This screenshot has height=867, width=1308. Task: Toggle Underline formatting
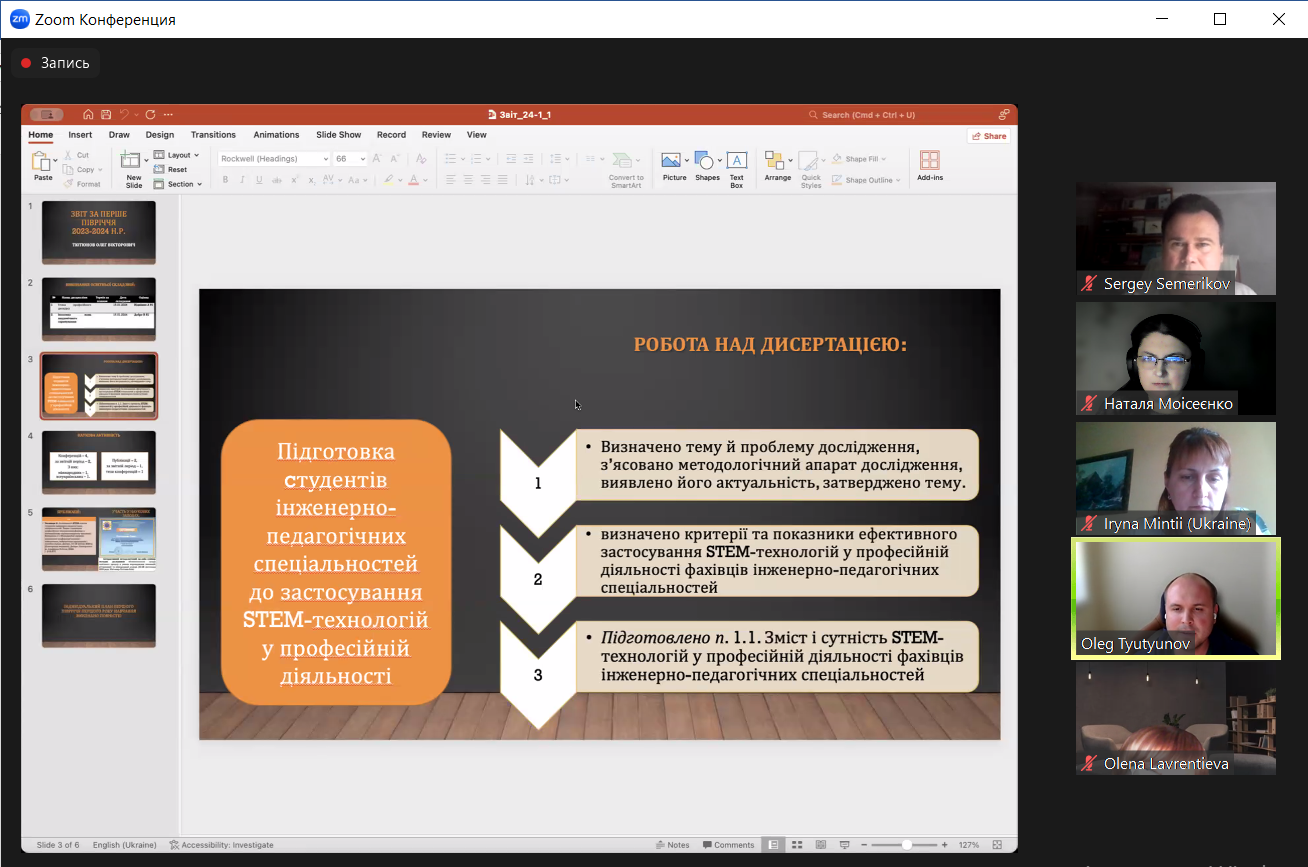click(259, 180)
